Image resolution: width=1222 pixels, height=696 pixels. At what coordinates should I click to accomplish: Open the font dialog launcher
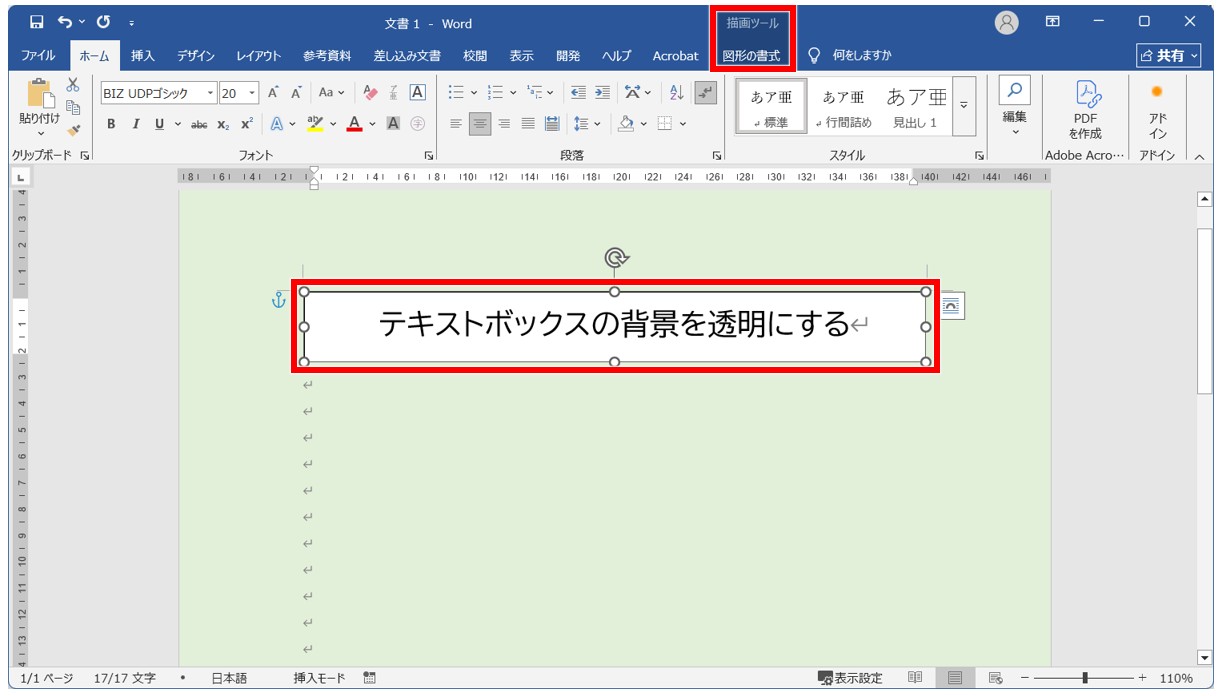(429, 156)
